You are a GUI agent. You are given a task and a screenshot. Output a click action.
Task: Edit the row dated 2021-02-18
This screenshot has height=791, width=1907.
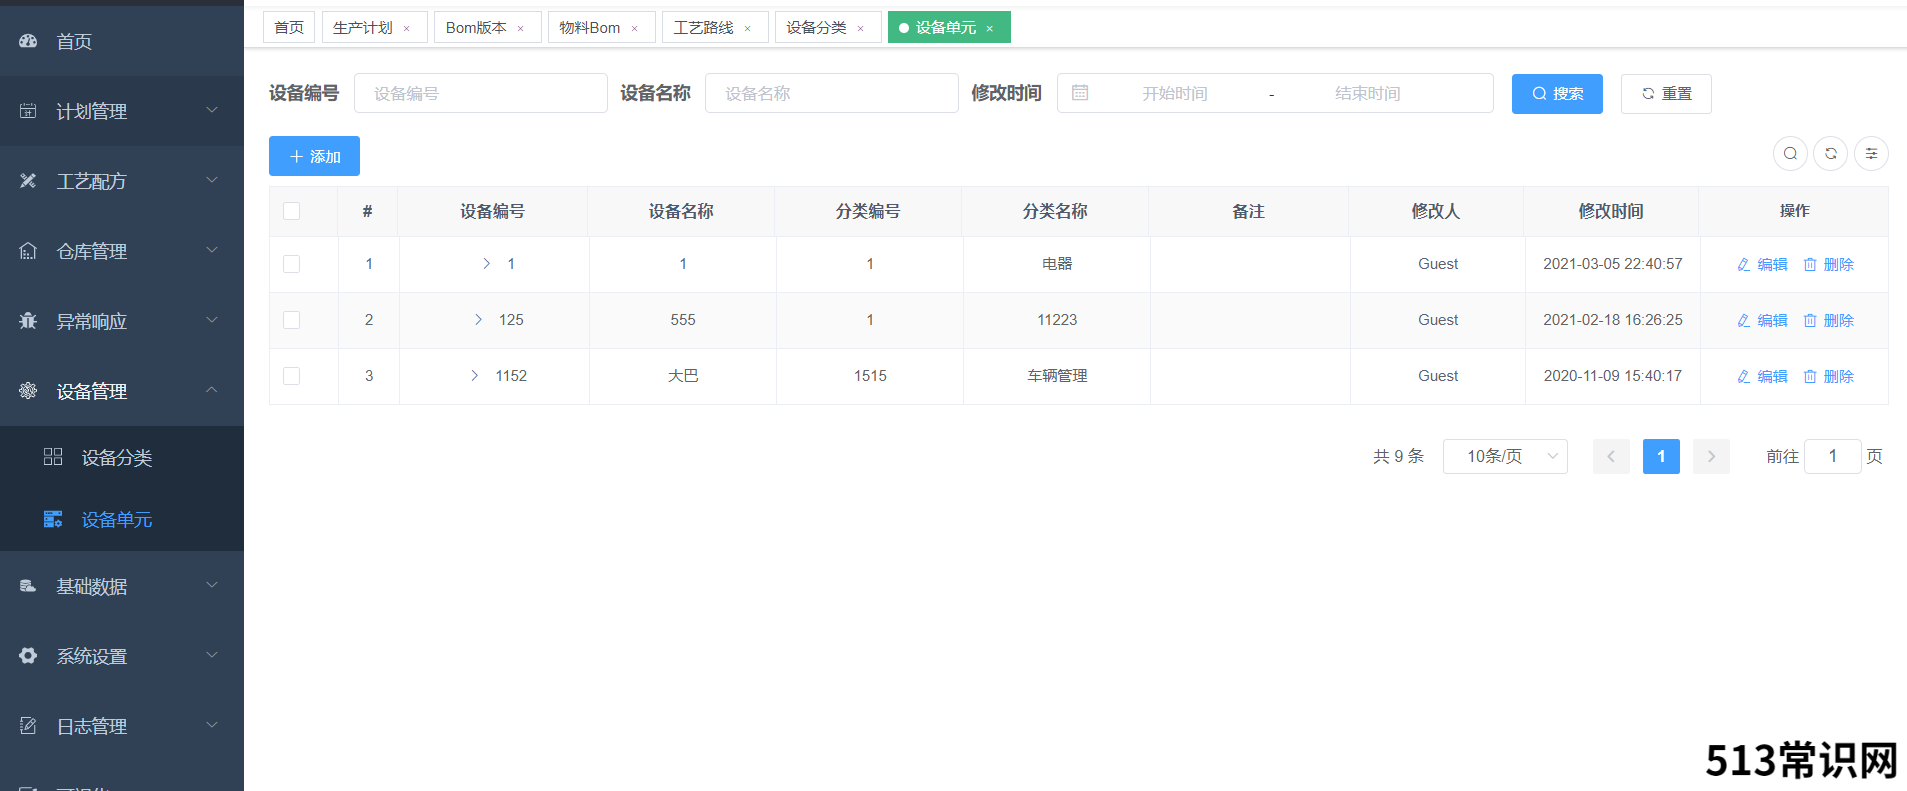point(1762,320)
